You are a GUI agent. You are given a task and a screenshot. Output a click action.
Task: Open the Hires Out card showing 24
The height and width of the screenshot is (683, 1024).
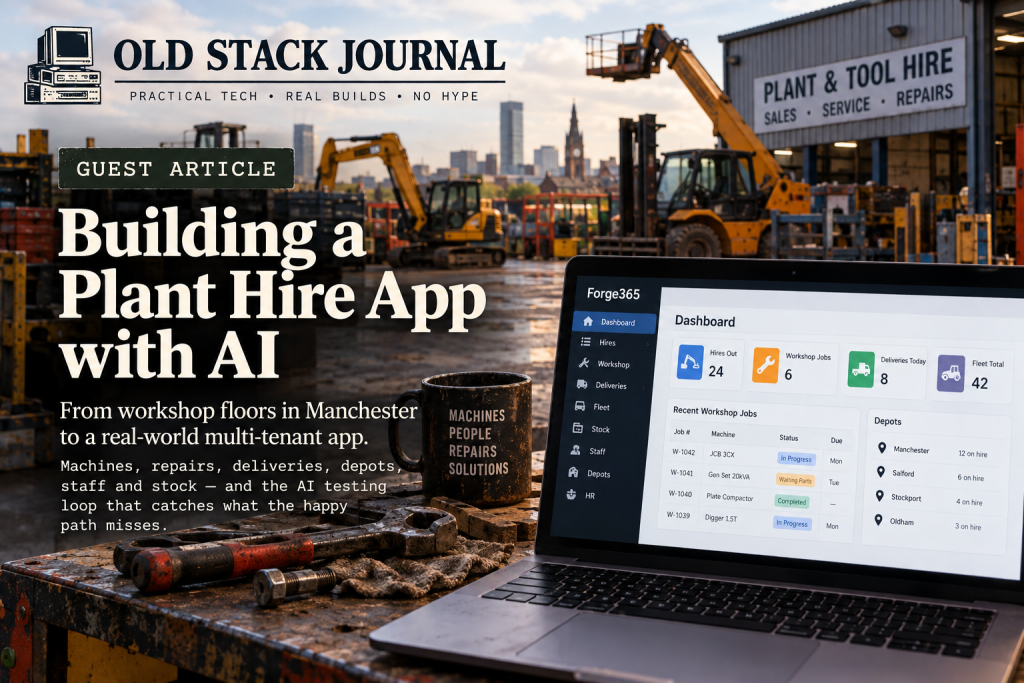[x=708, y=363]
